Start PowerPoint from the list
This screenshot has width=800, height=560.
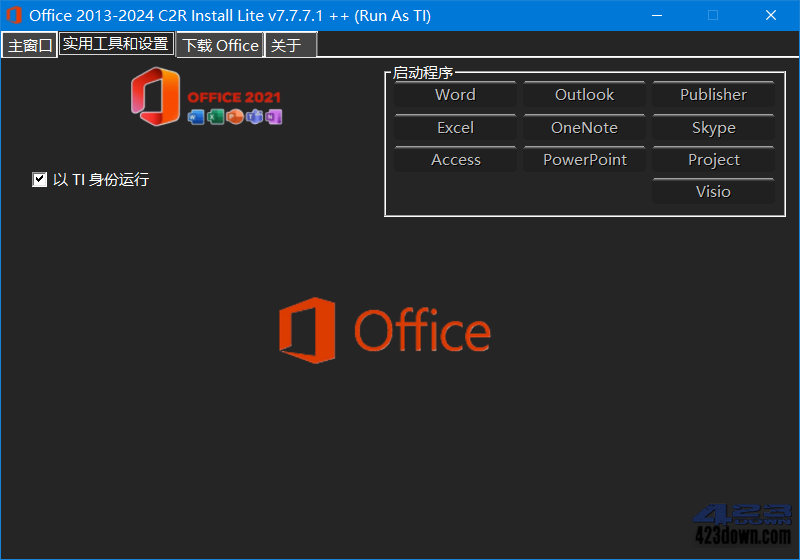tap(584, 160)
